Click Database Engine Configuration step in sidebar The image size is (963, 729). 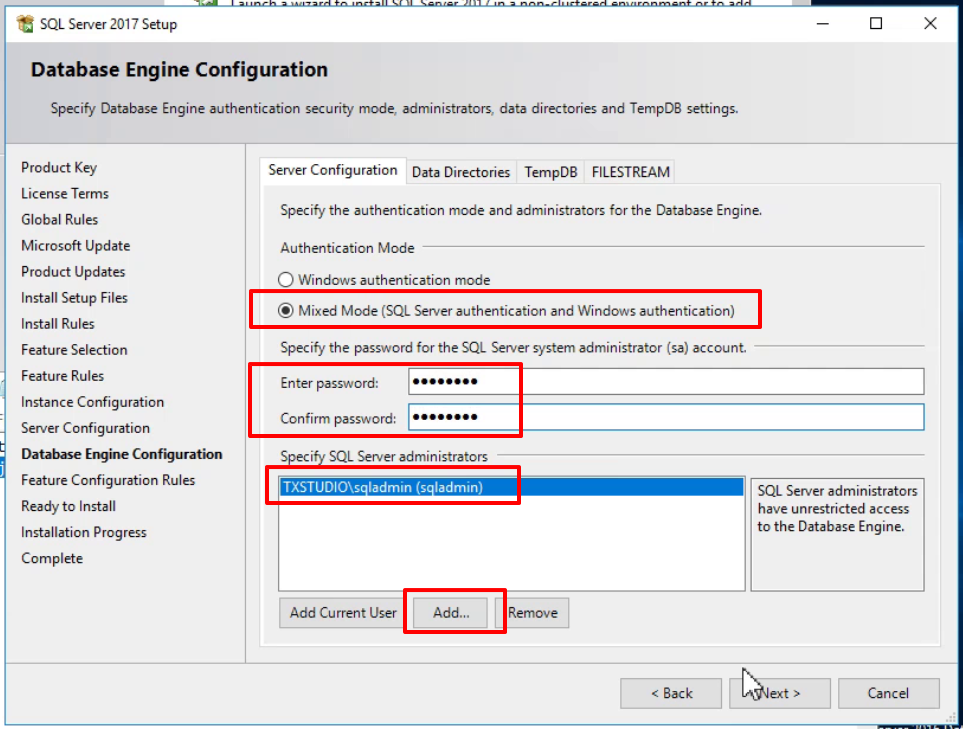122,454
